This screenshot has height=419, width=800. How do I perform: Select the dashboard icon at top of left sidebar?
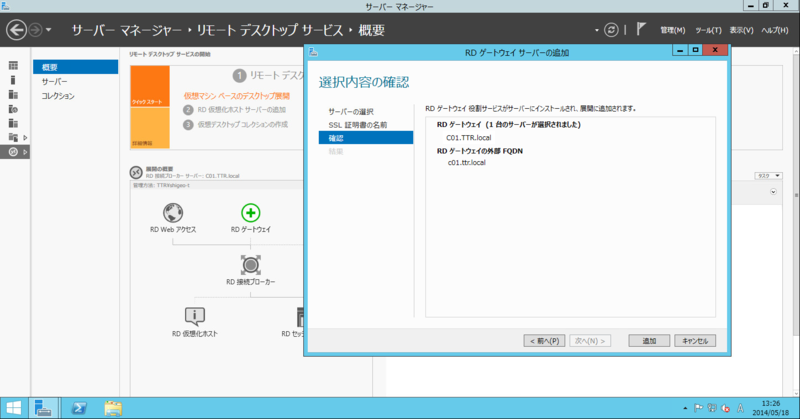[13, 65]
